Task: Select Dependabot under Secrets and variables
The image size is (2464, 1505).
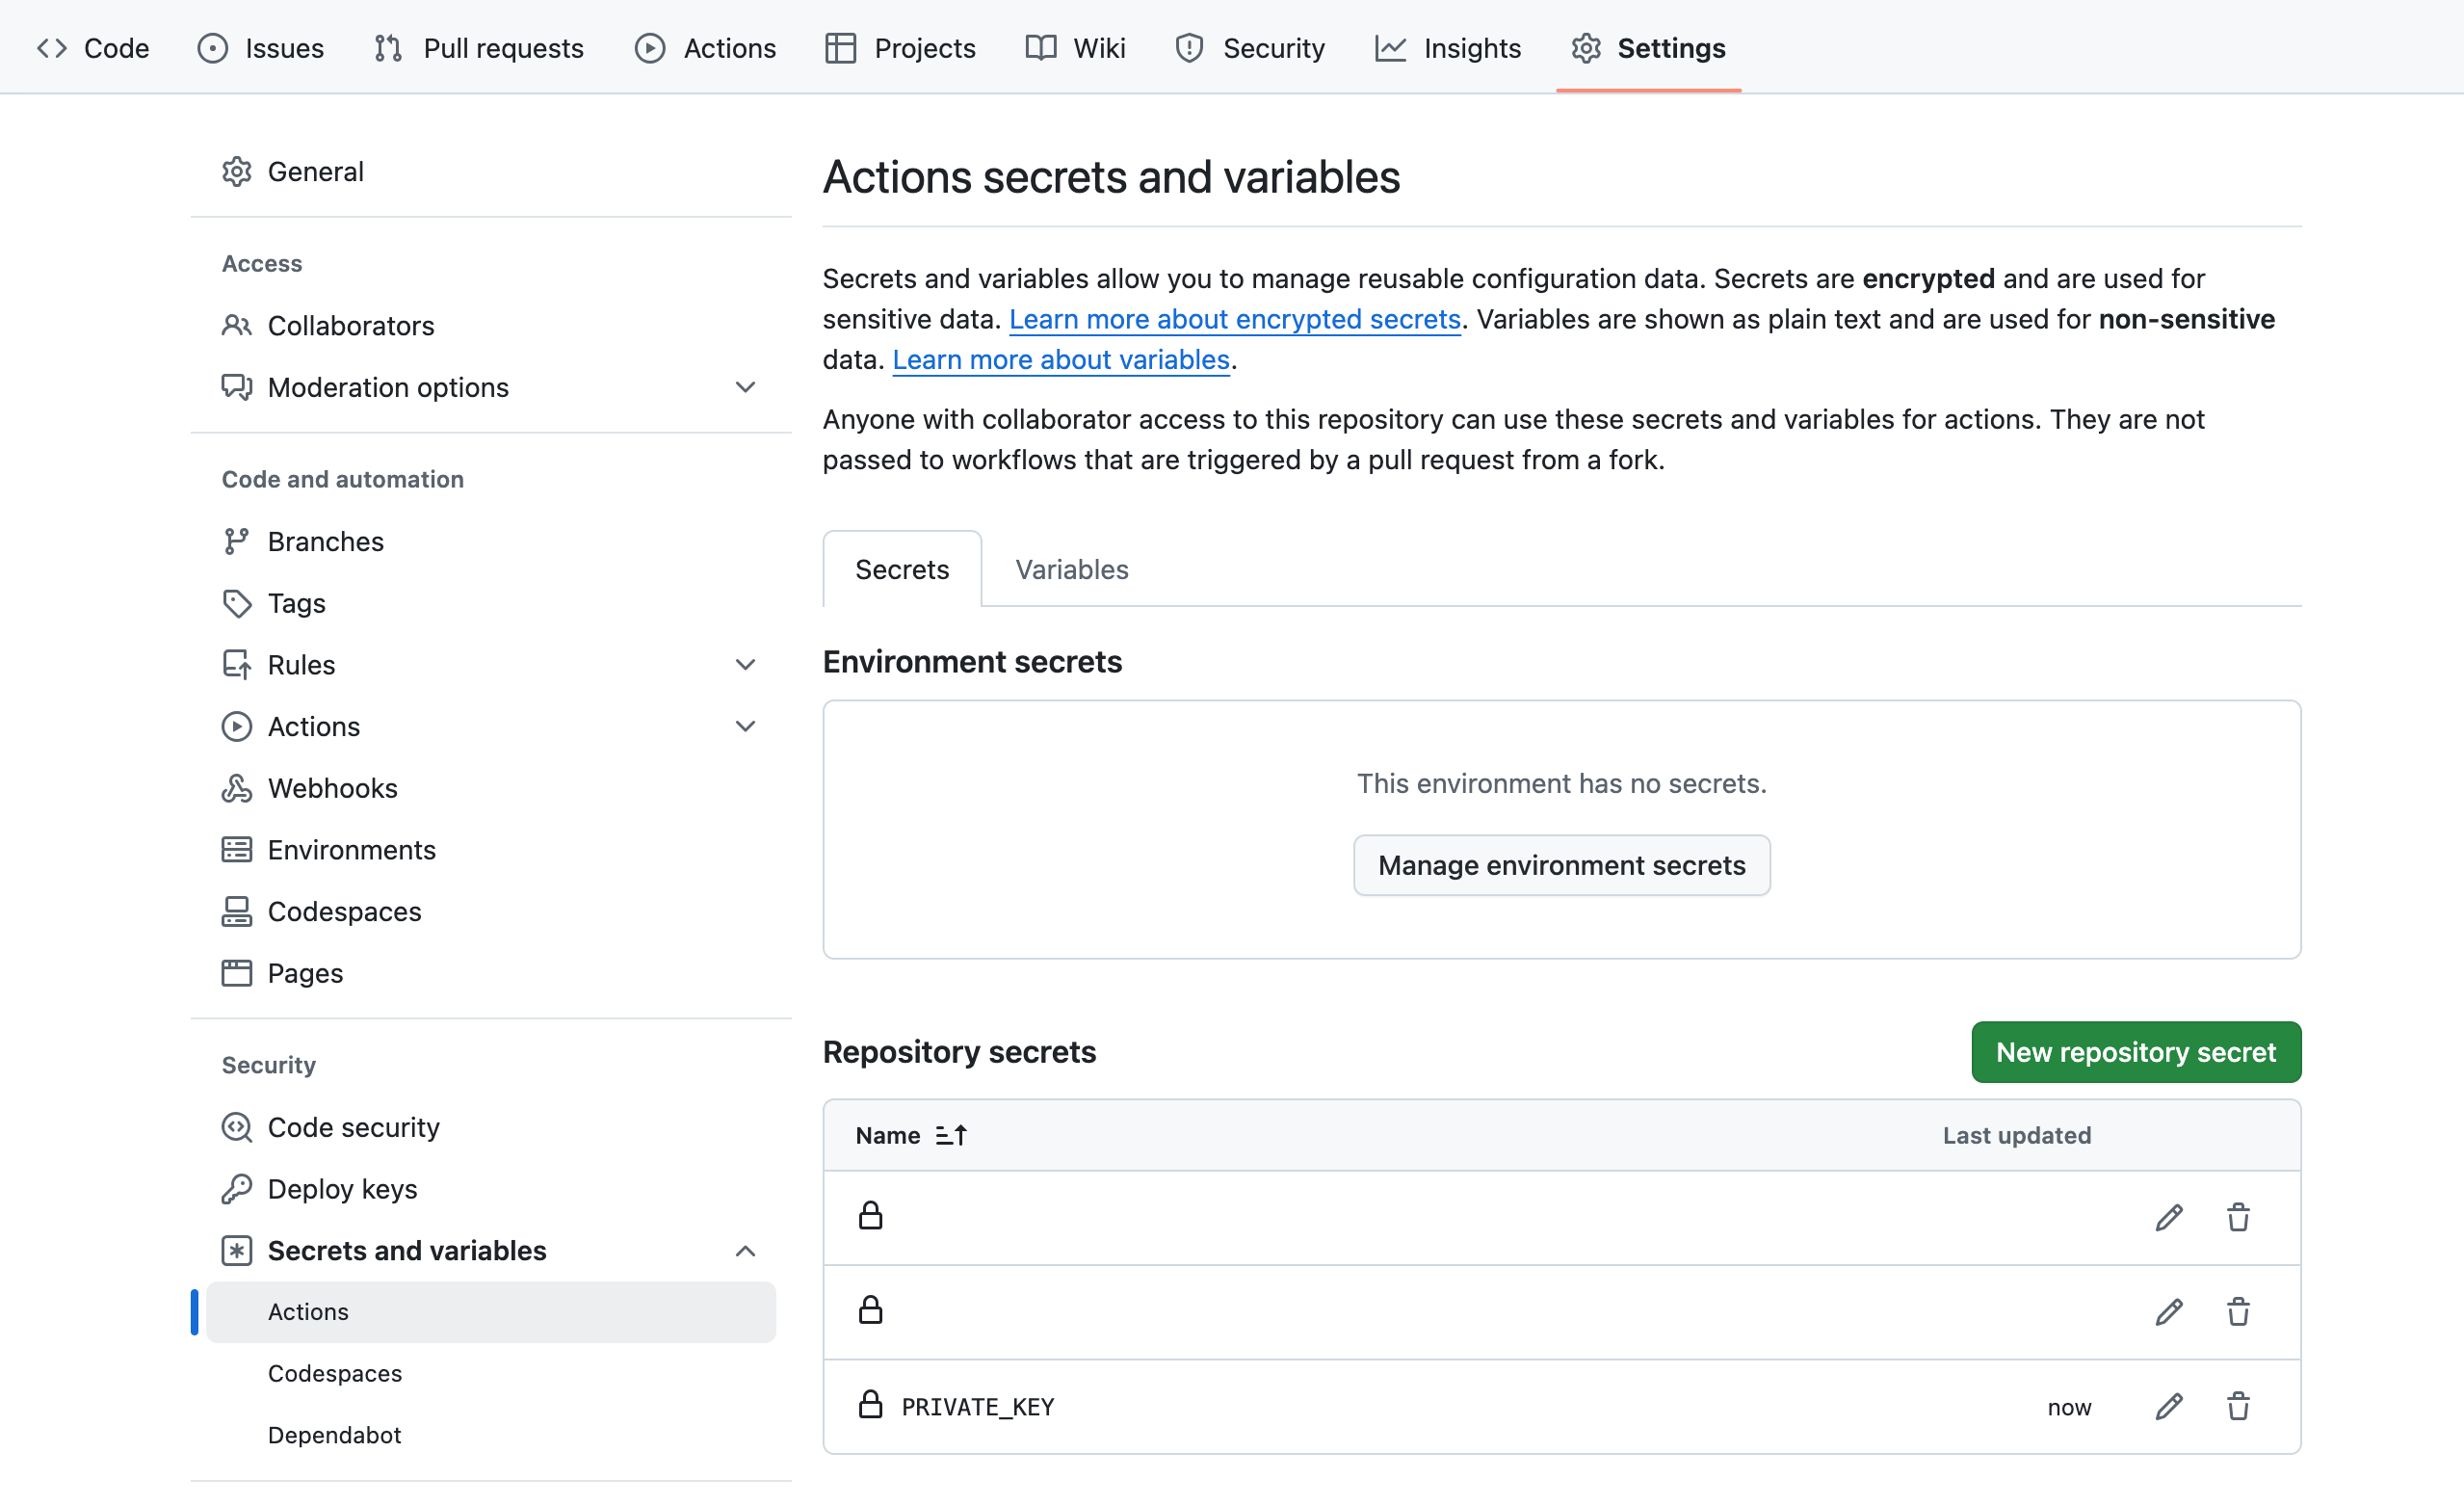Action: point(334,1435)
